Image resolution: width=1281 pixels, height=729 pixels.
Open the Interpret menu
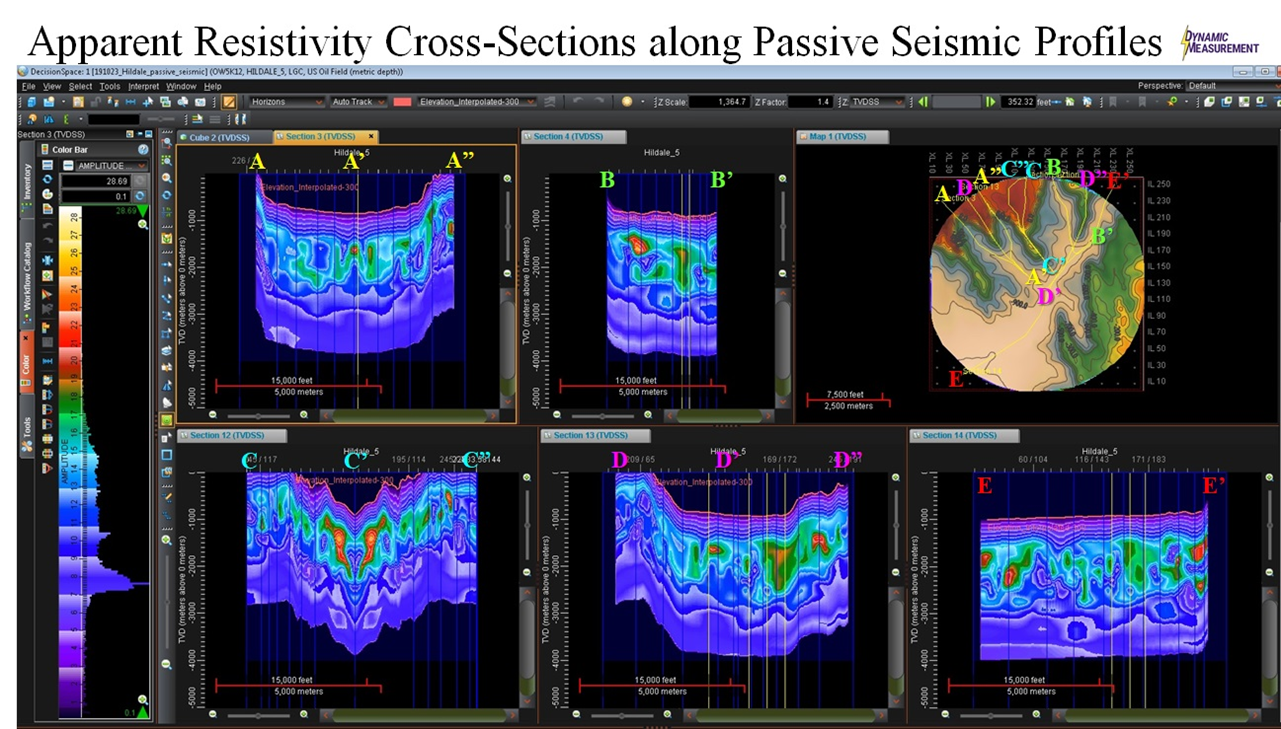point(143,86)
